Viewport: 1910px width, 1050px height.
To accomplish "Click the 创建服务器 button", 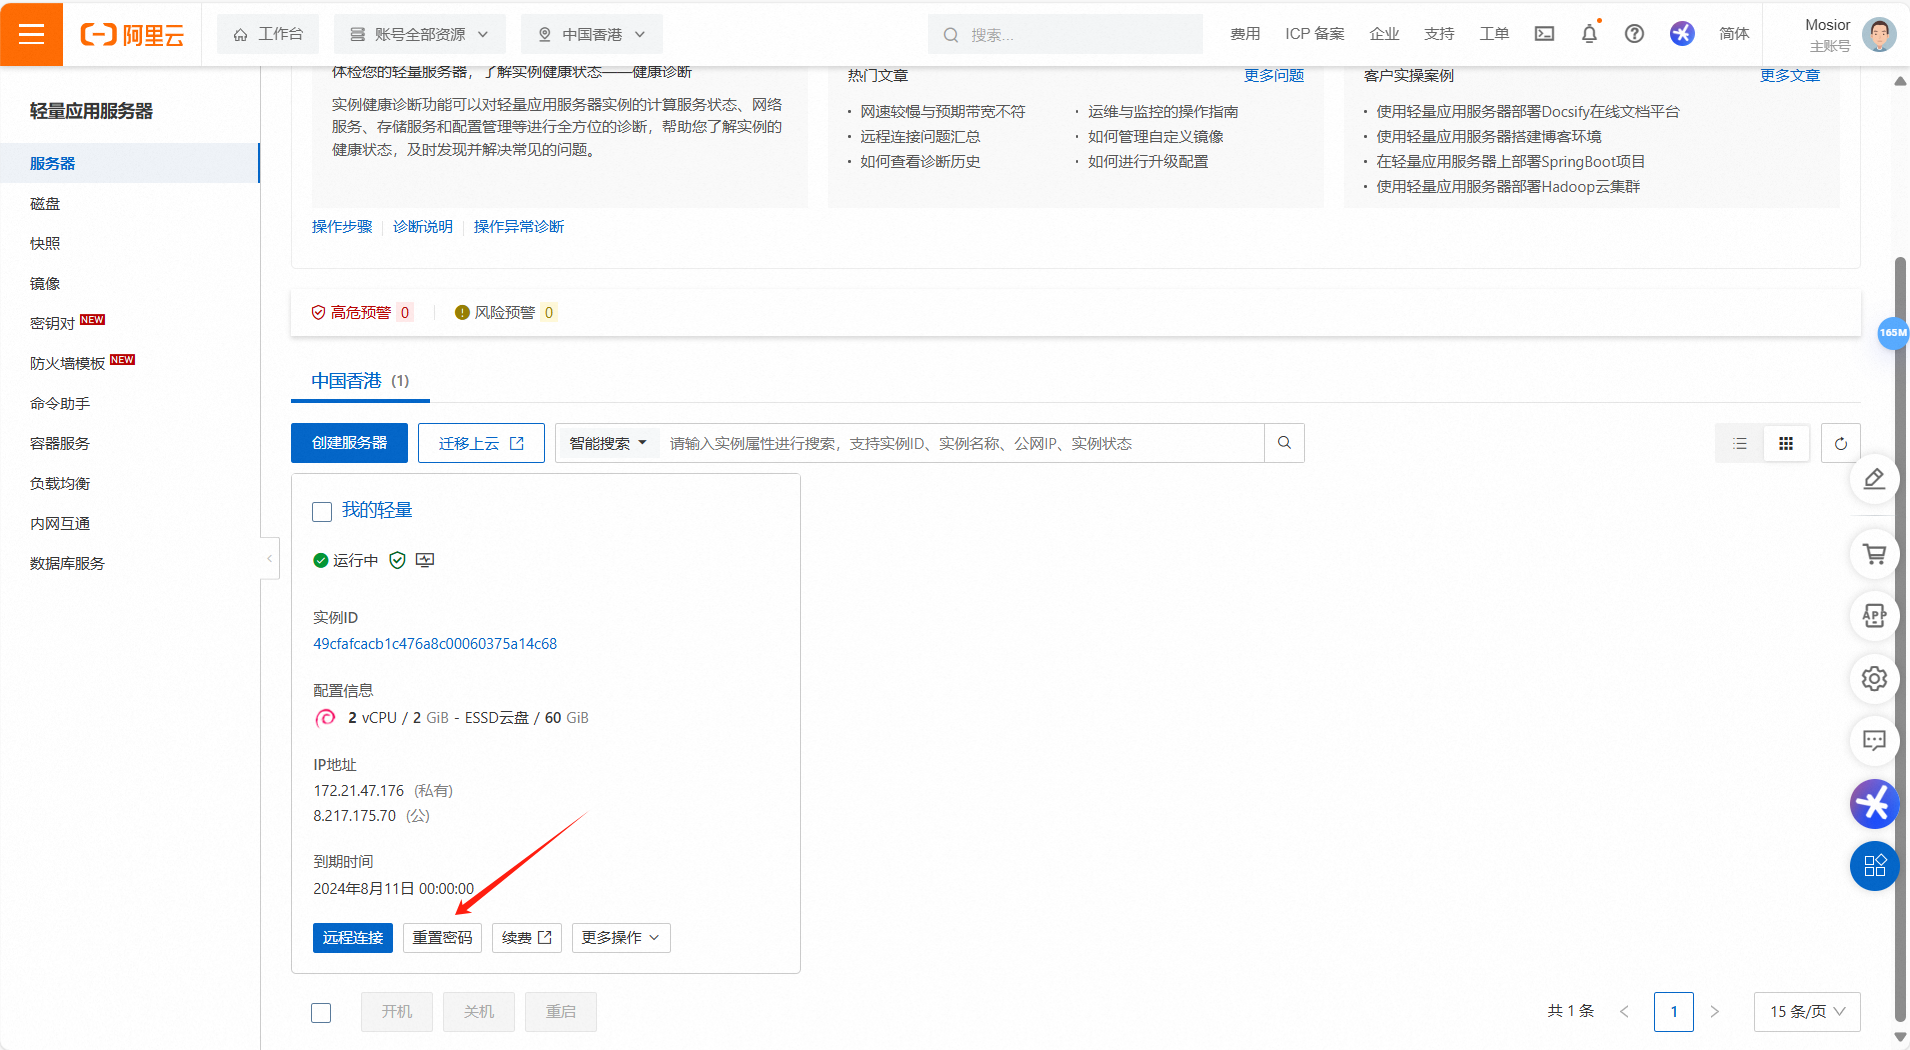I will [349, 443].
